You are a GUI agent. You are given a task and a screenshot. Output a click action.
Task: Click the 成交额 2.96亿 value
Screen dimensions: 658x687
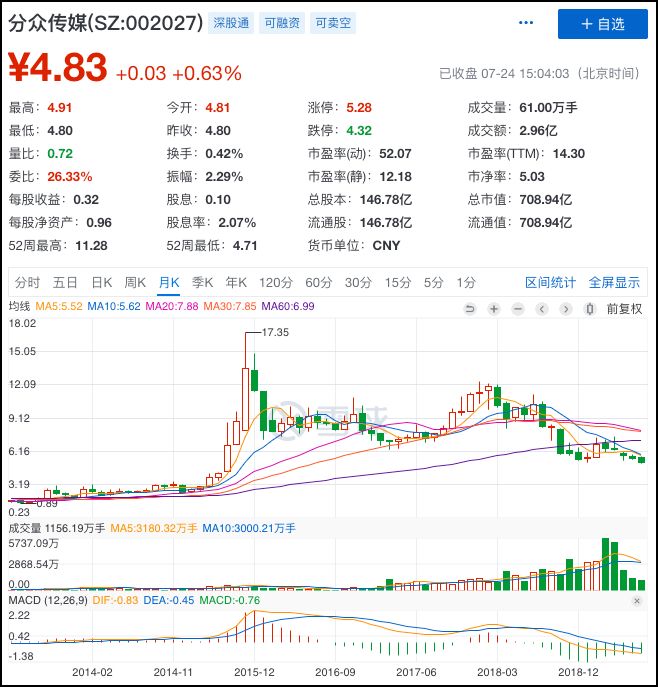point(538,131)
